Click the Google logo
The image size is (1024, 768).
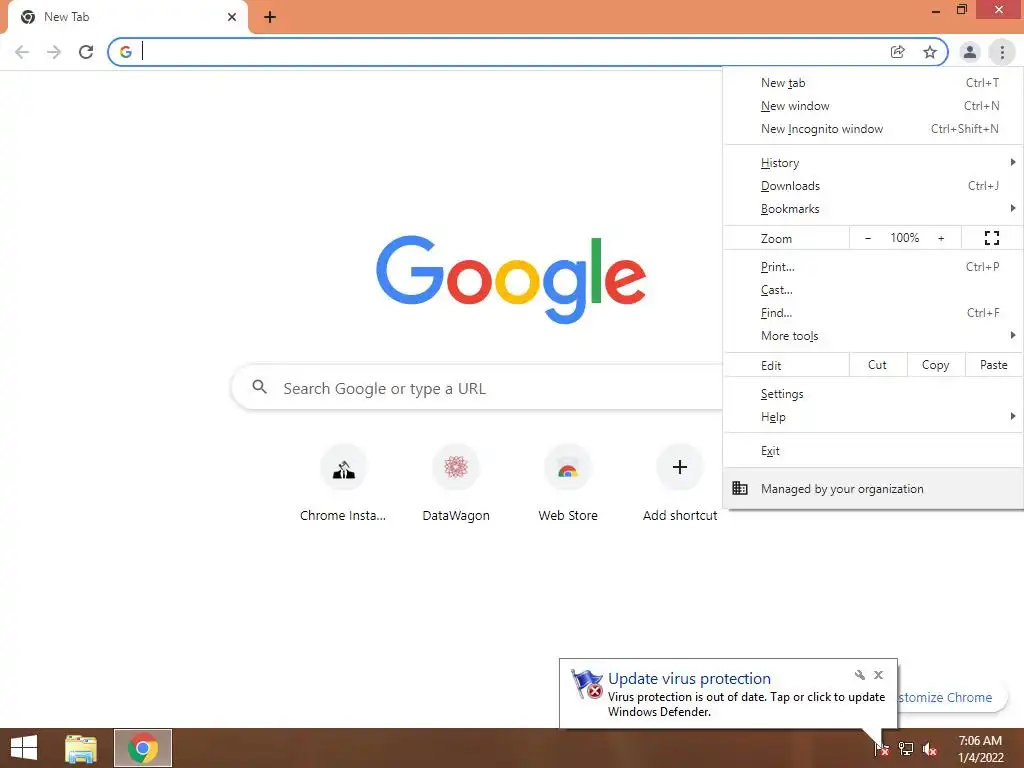(511, 280)
